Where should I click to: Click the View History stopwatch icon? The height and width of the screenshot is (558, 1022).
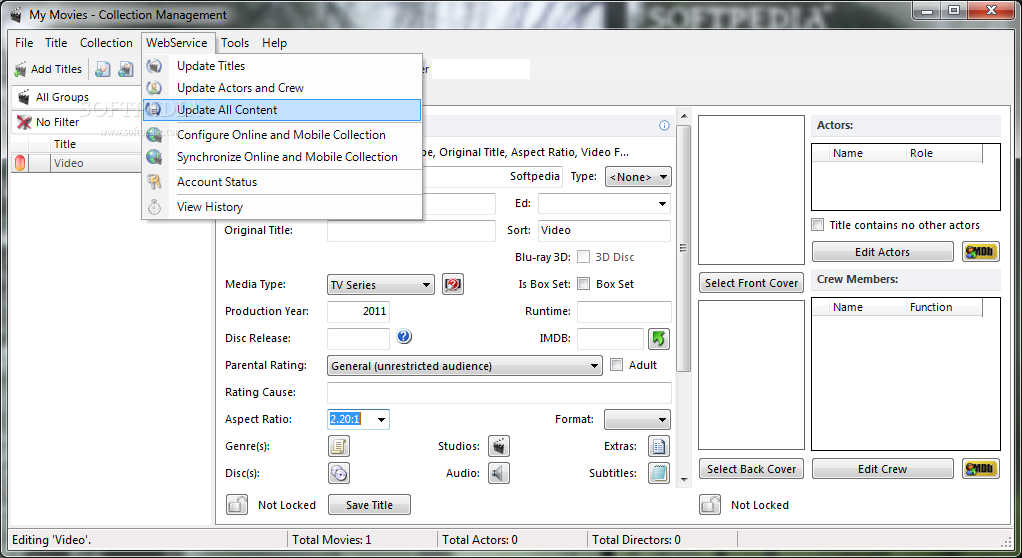click(x=154, y=207)
